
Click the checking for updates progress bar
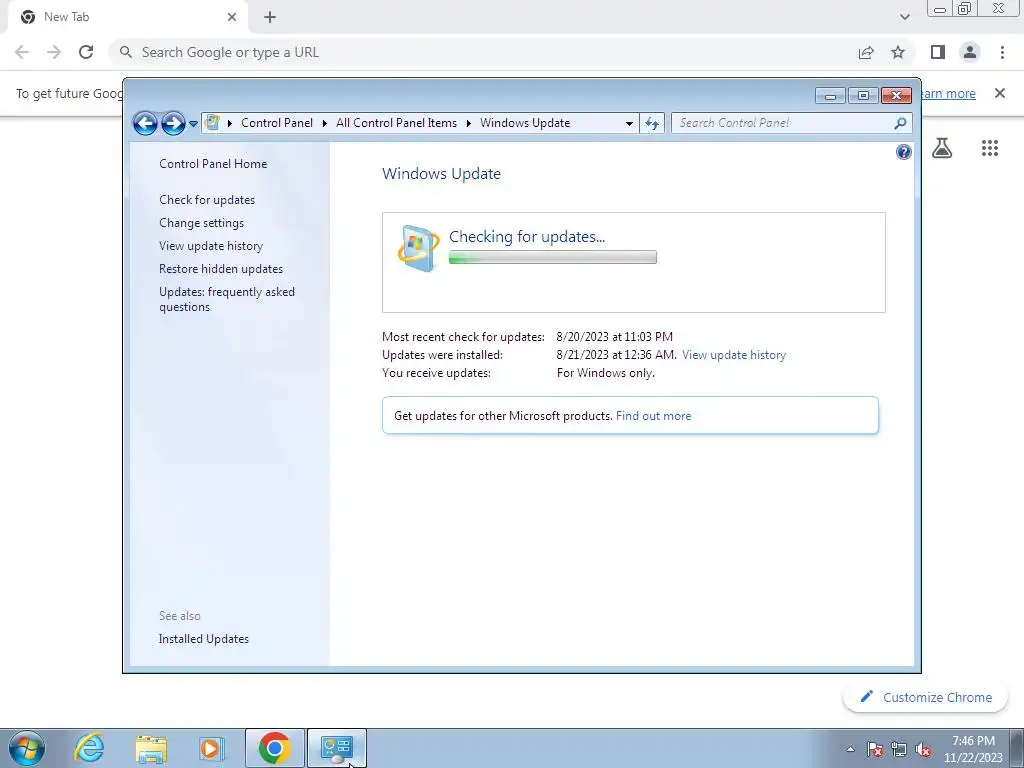(x=552, y=257)
